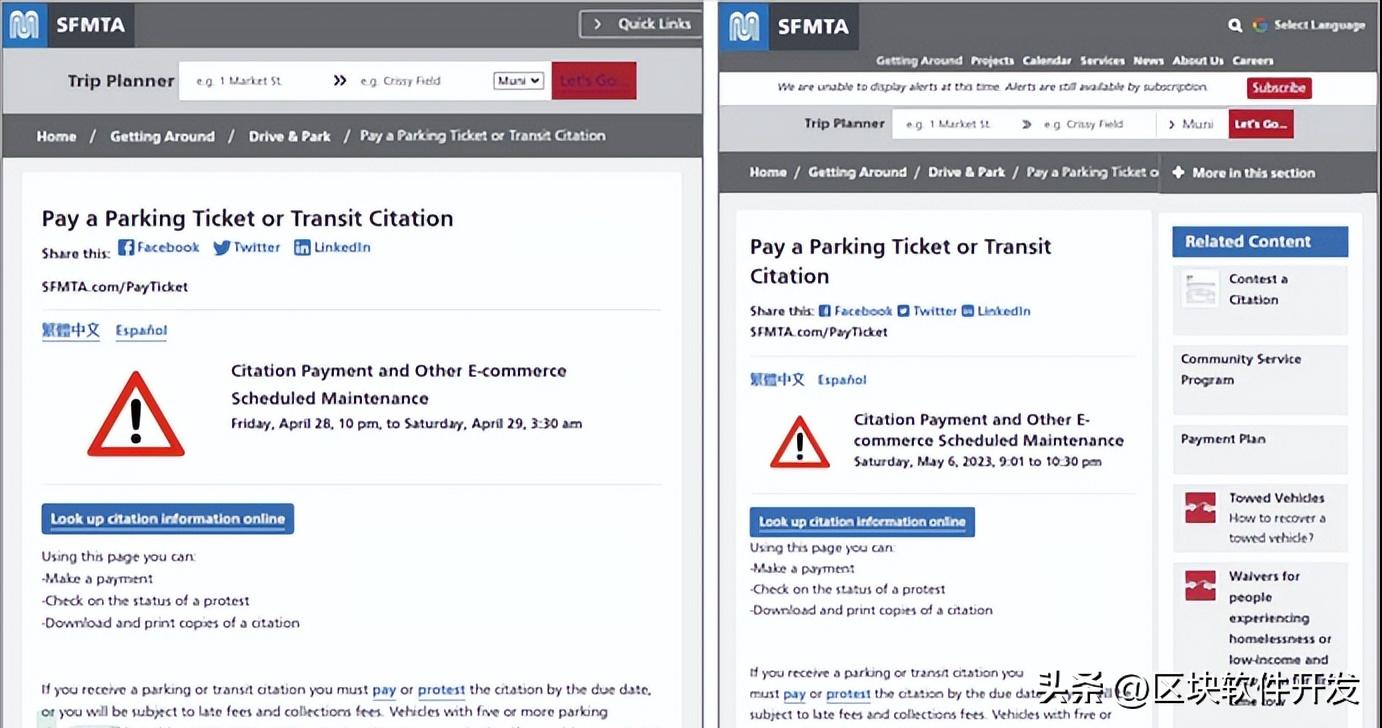The image size is (1382, 728).
Task: Click the Crissy Field destination field beside Muni select box
Action: (420, 81)
